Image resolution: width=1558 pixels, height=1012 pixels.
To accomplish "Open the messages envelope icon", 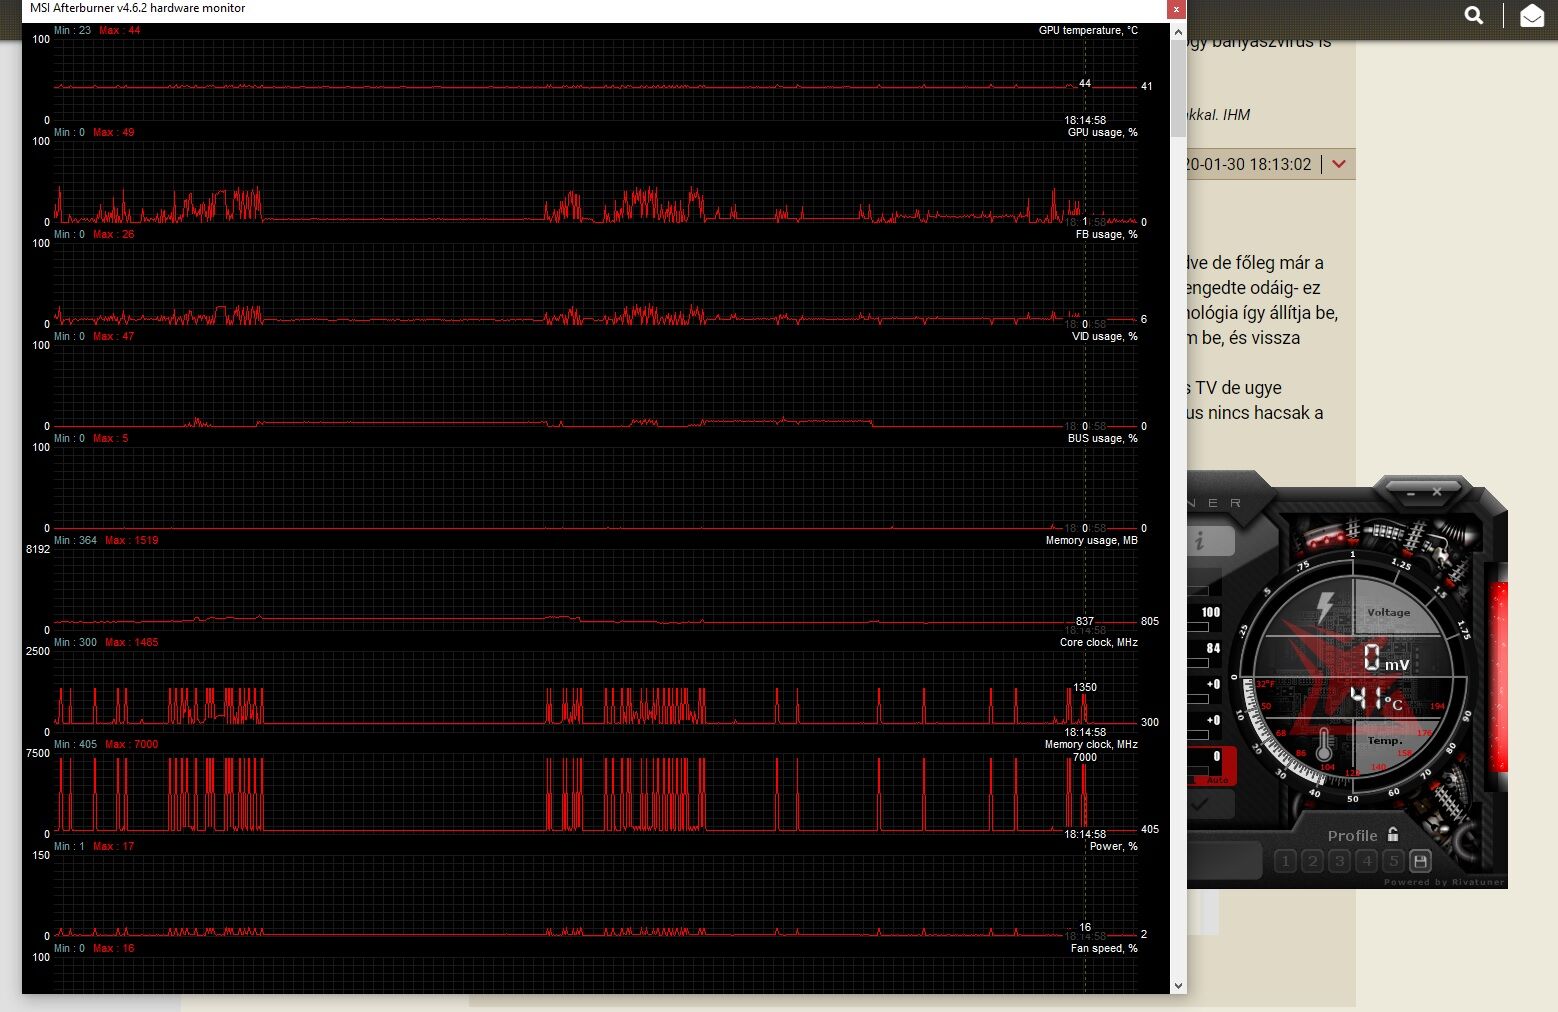I will pyautogui.click(x=1532, y=15).
